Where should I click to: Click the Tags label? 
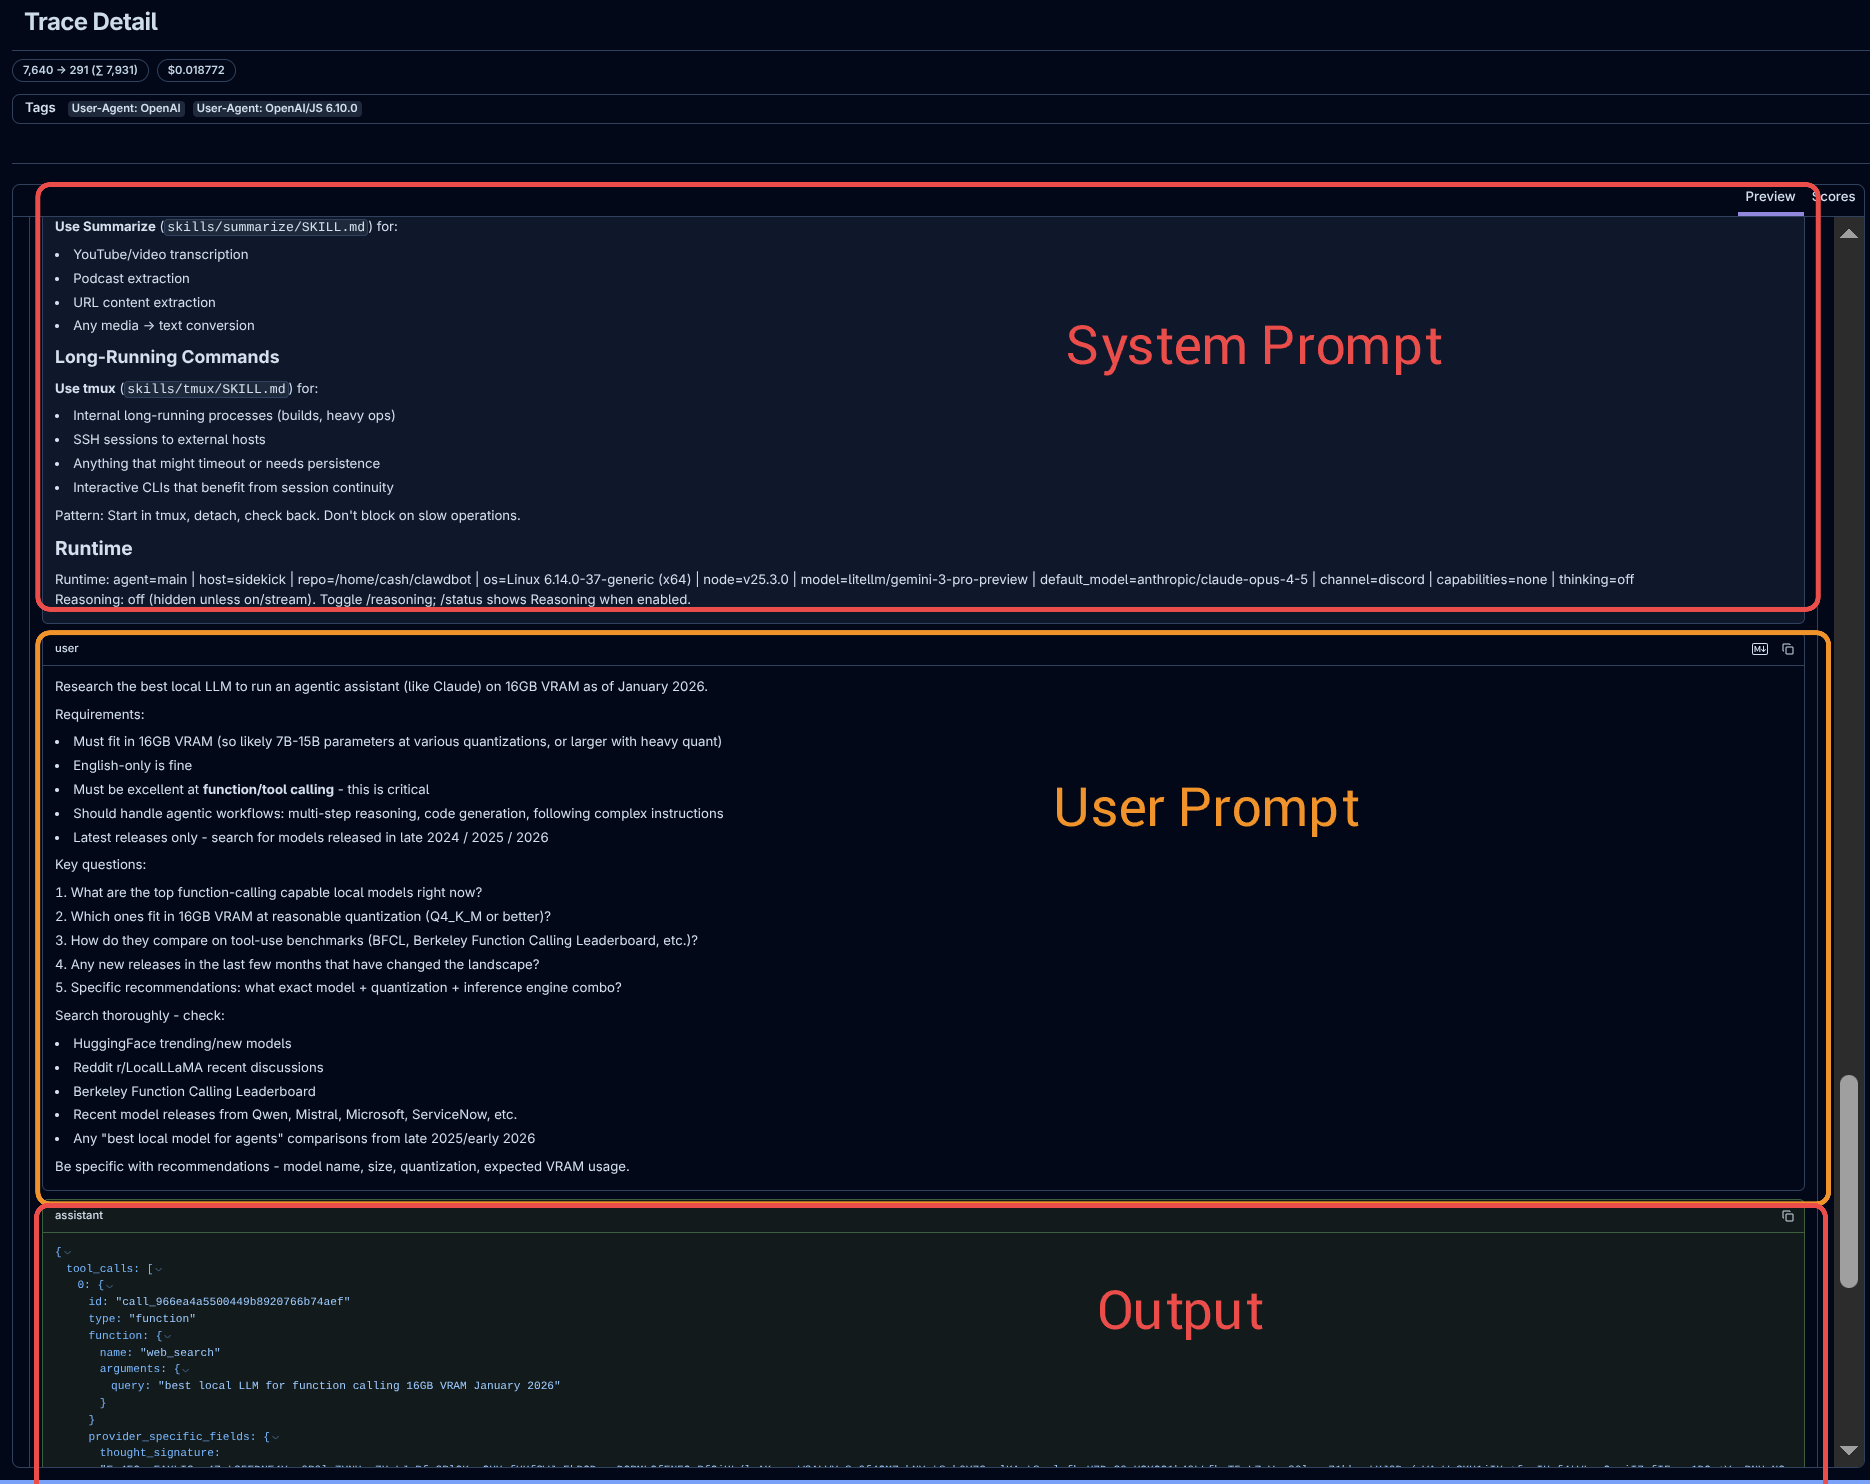(x=40, y=108)
